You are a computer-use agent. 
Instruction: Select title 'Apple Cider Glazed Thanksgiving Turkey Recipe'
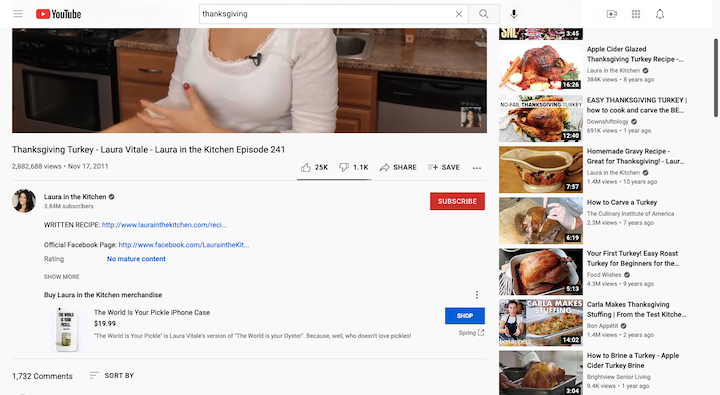click(x=635, y=54)
